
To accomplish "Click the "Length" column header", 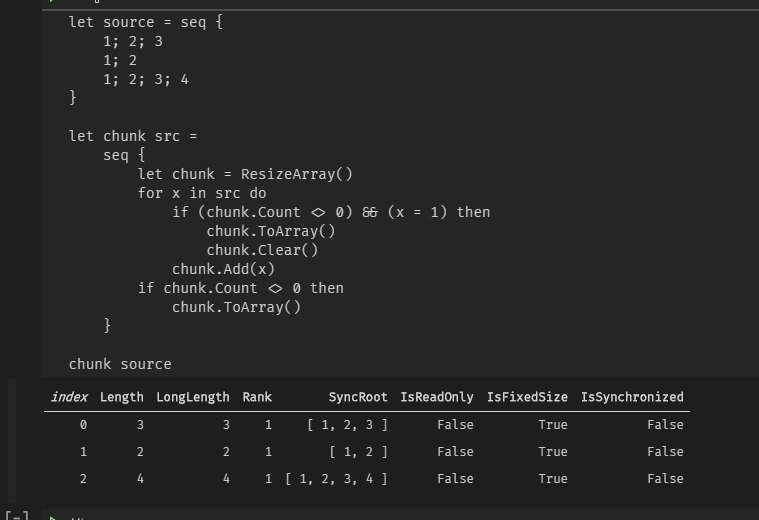I will (122, 397).
